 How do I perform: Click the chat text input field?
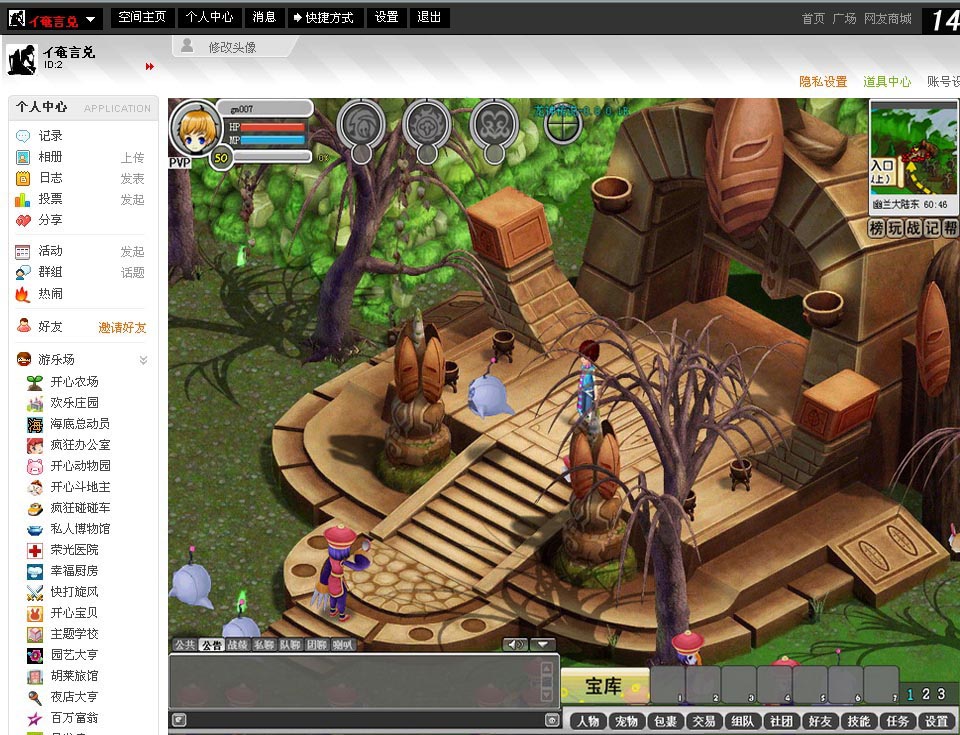click(x=365, y=720)
